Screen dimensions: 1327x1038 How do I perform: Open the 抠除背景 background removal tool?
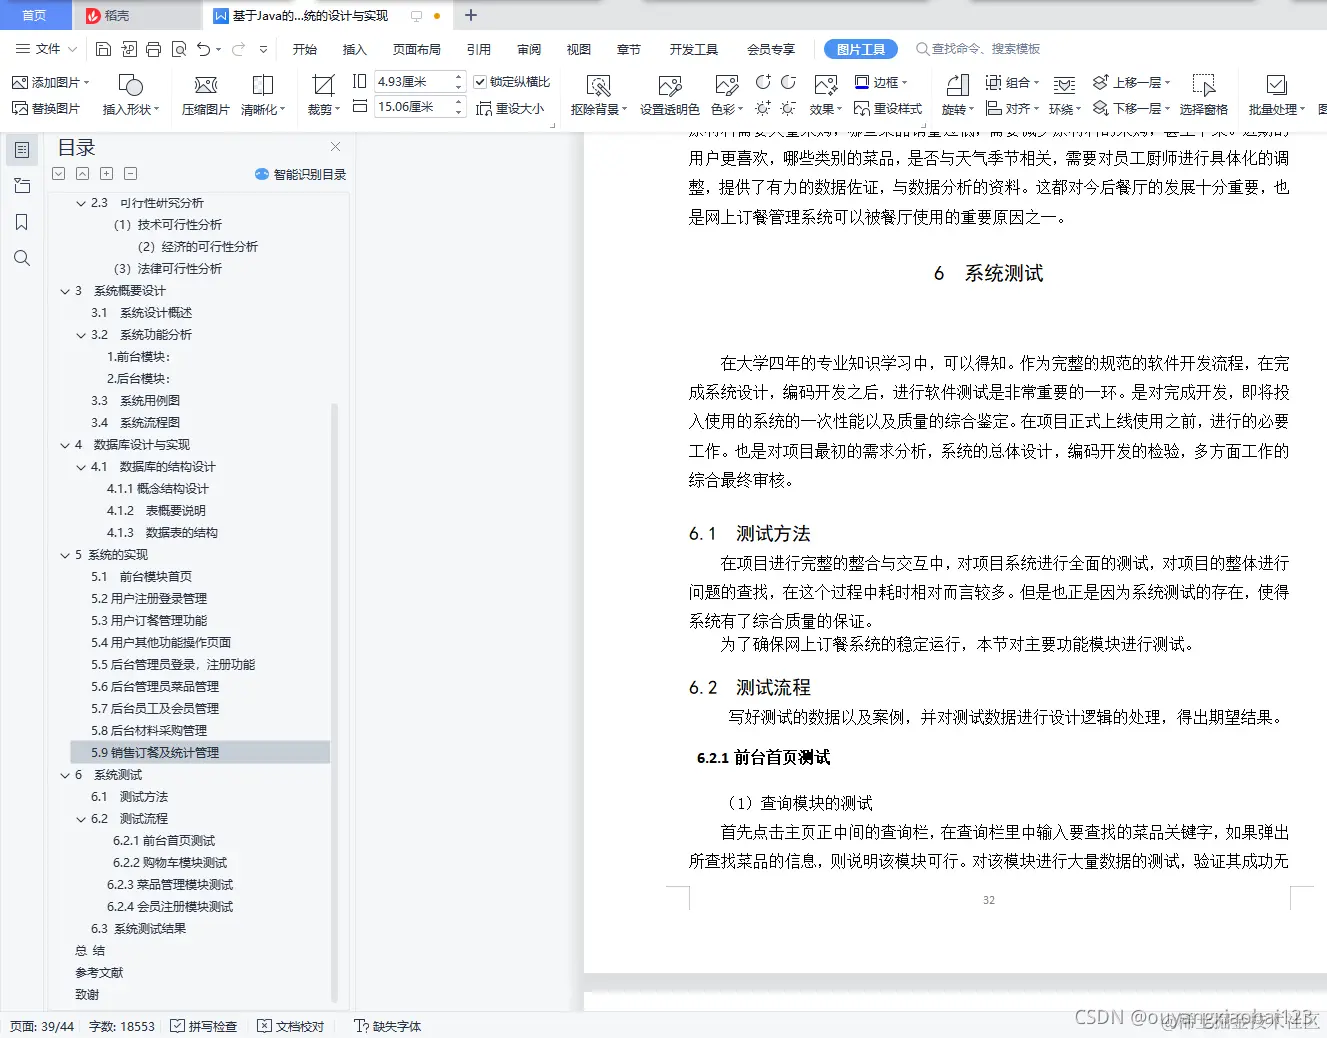598,95
